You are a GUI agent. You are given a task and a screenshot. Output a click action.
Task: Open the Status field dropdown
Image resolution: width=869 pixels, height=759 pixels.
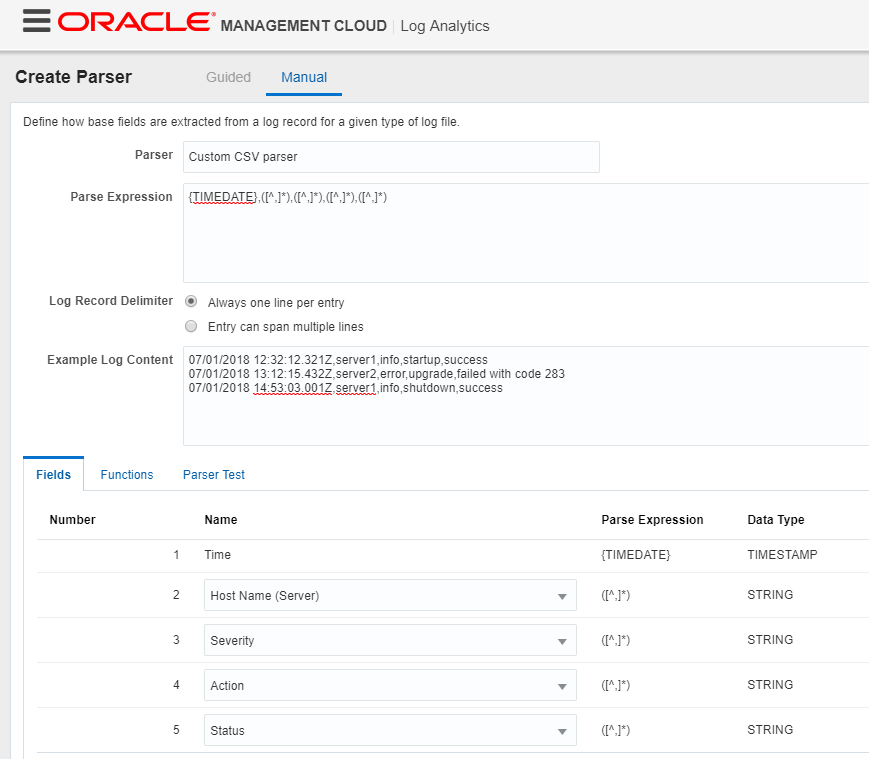(x=390, y=730)
